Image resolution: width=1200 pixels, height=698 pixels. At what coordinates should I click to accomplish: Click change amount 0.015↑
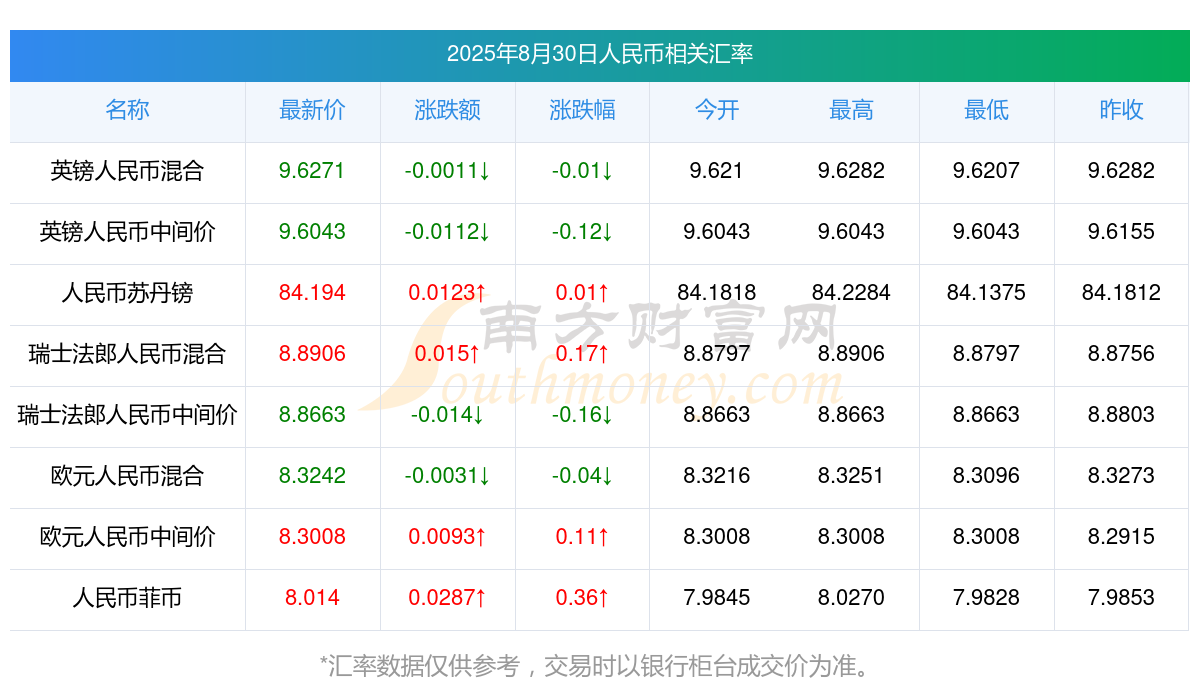[447, 354]
